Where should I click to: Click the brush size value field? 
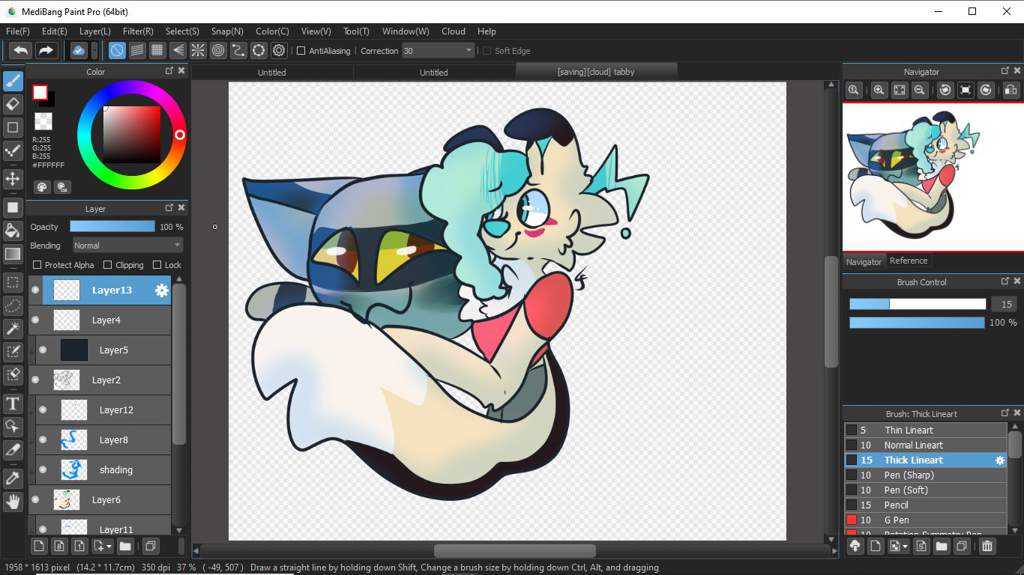tap(1005, 304)
